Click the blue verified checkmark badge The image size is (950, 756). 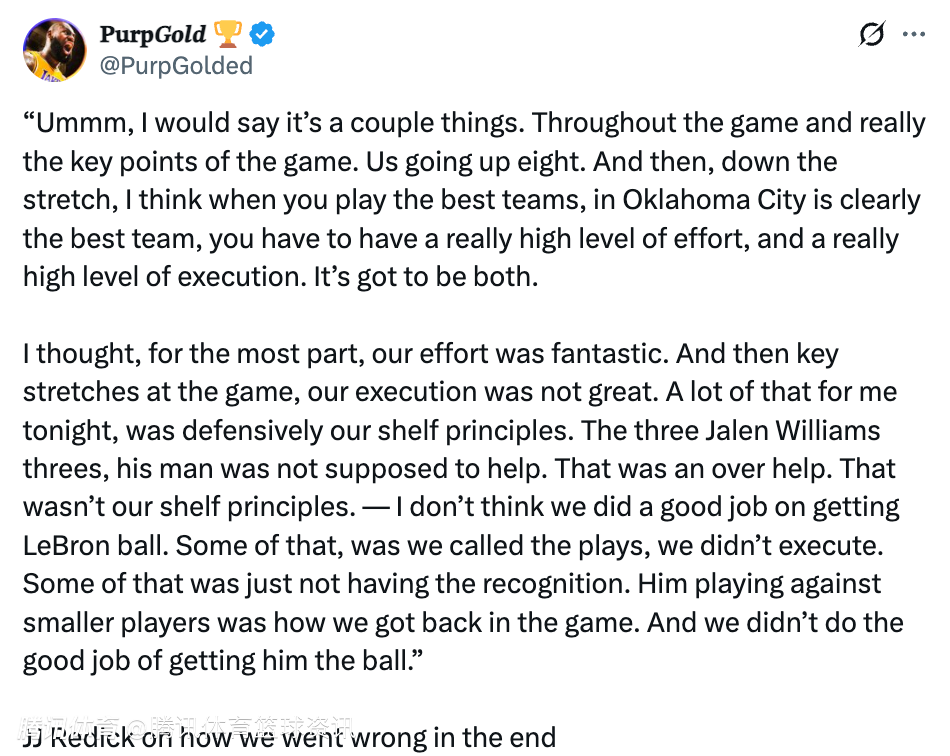pos(262,35)
